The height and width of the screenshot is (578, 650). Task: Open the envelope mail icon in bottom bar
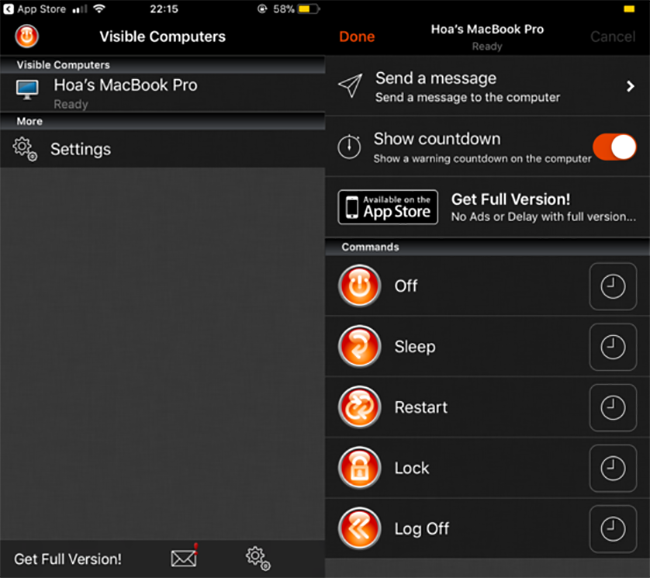184,557
